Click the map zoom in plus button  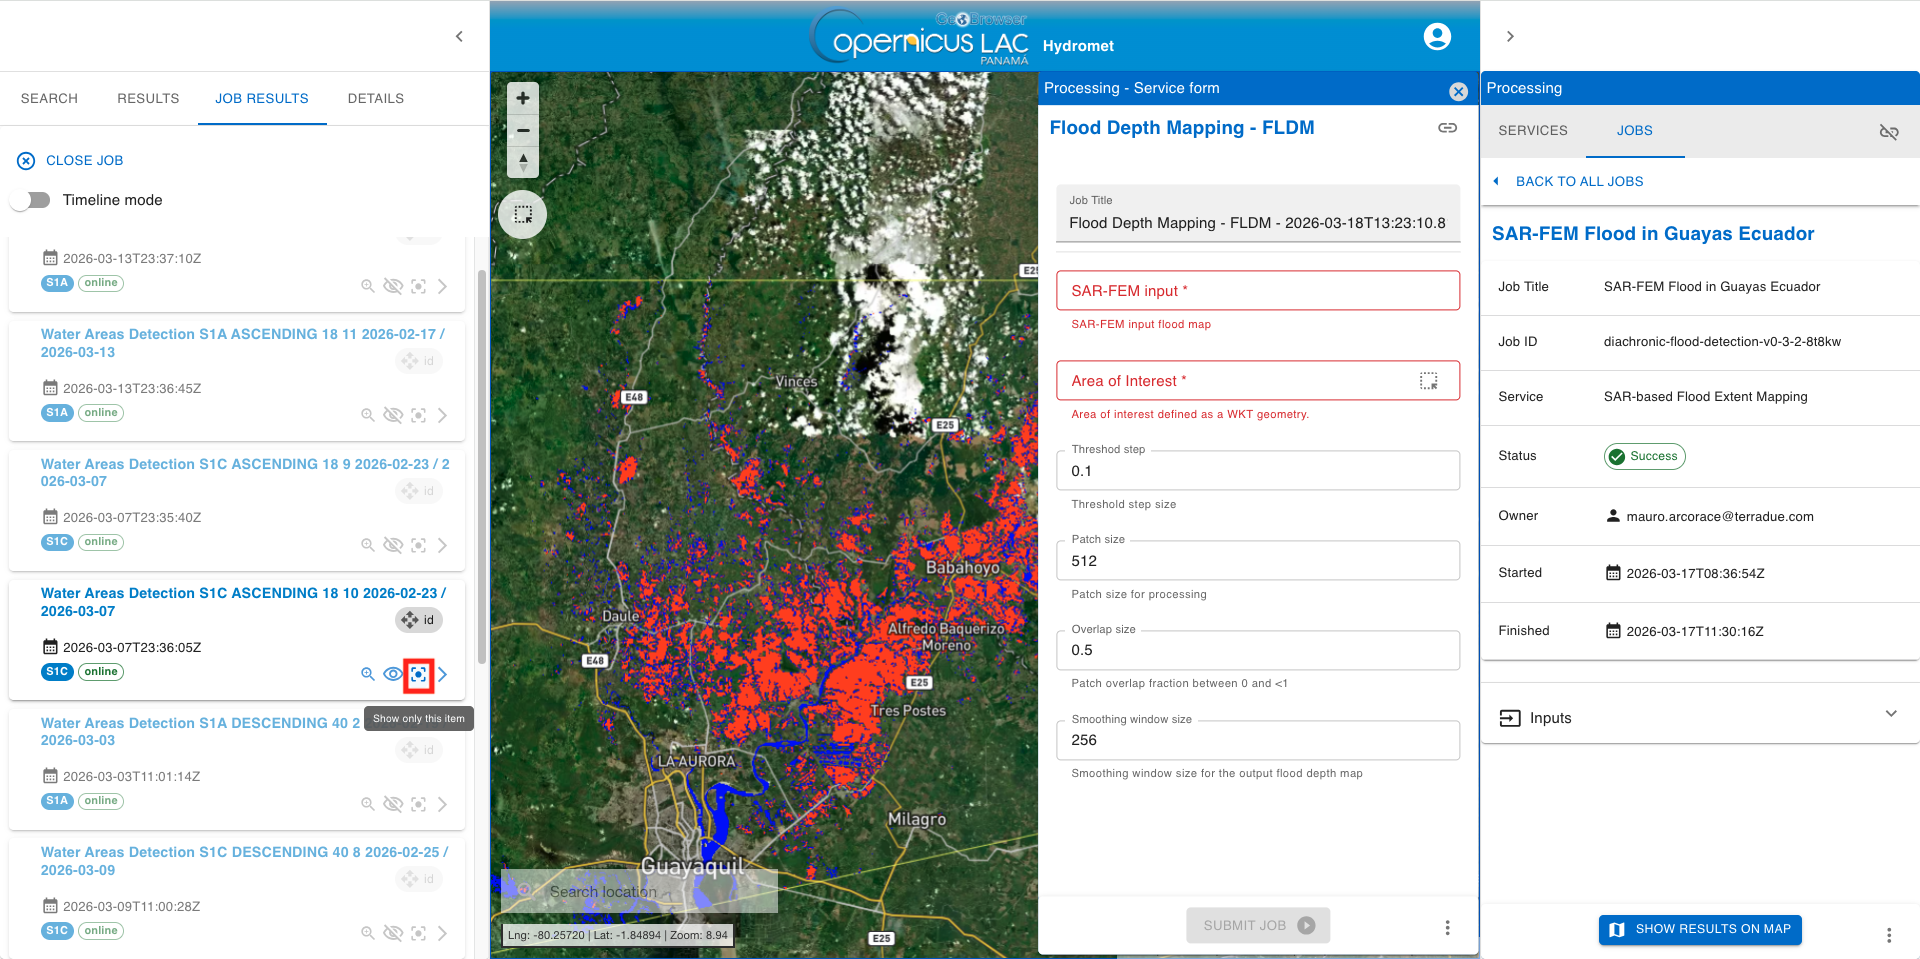tap(522, 98)
